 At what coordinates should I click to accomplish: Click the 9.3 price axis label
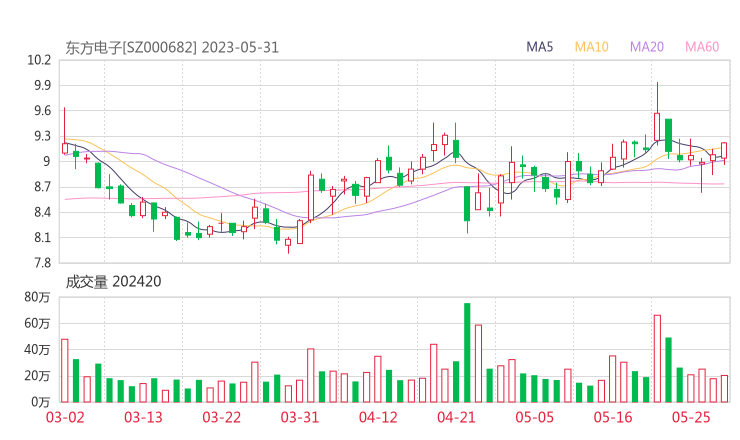point(42,136)
